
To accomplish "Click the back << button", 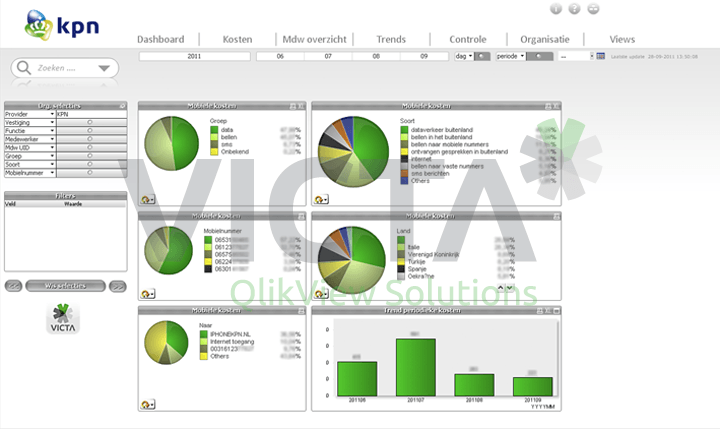I will (13, 286).
